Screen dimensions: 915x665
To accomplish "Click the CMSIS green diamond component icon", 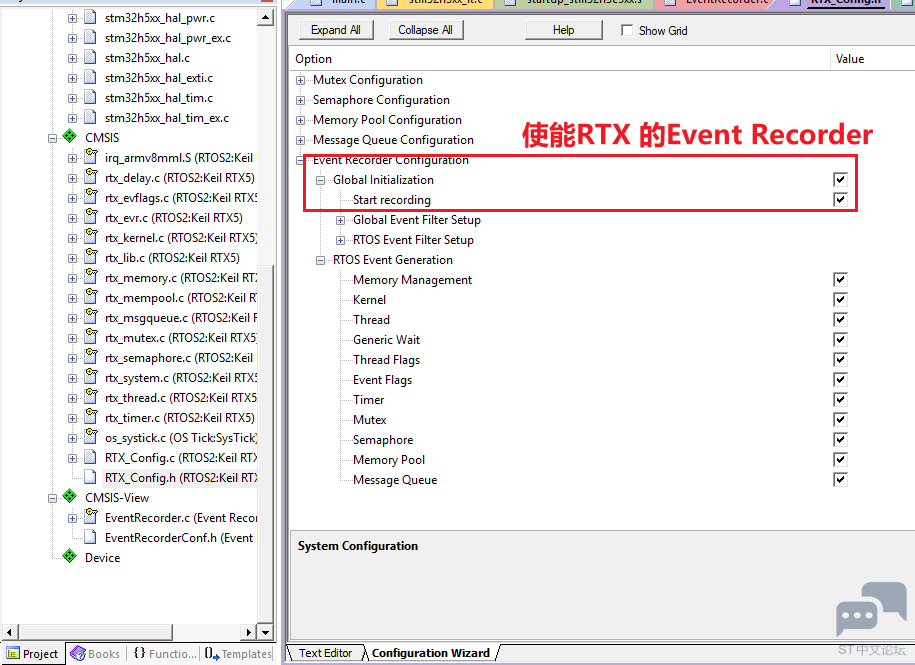I will [69, 136].
